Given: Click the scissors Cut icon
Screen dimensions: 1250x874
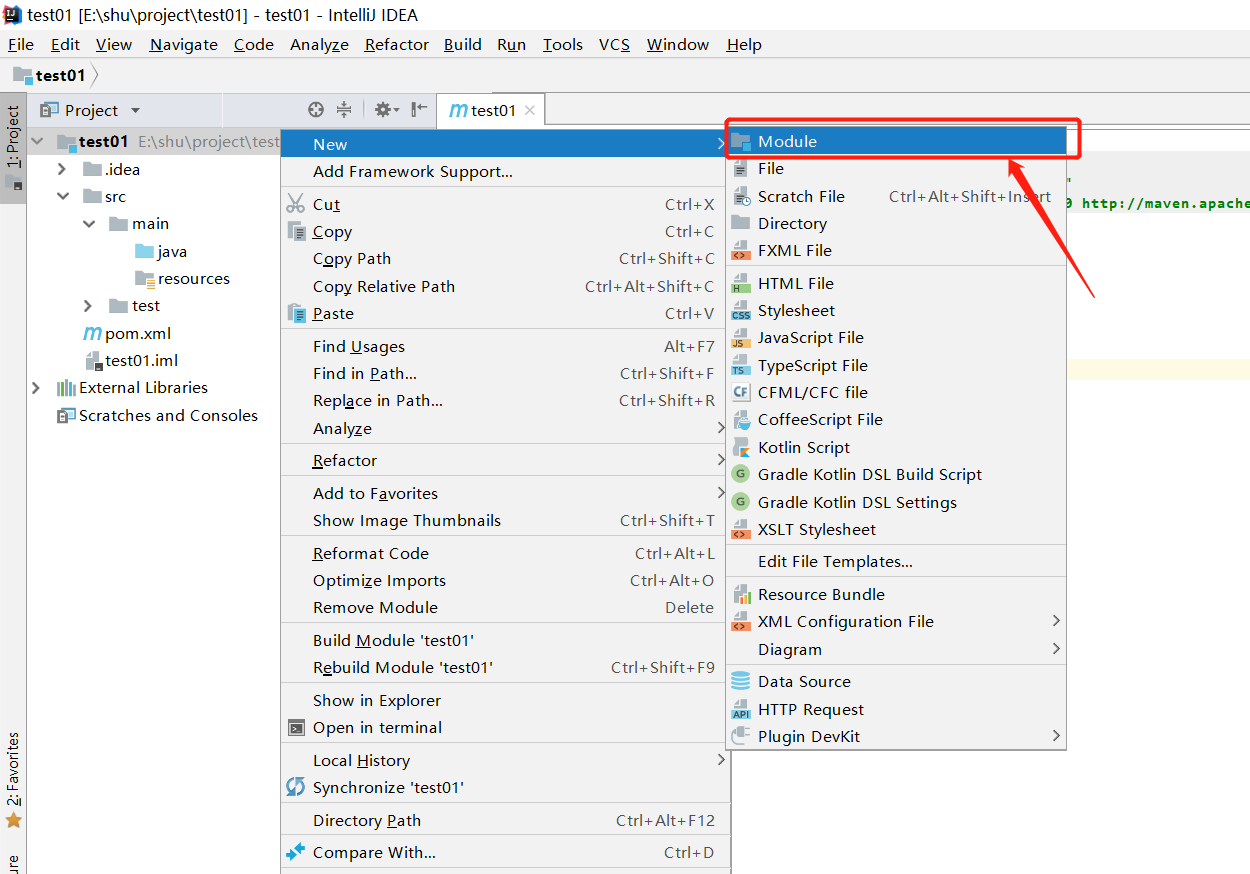Looking at the screenshot, I should click(296, 204).
